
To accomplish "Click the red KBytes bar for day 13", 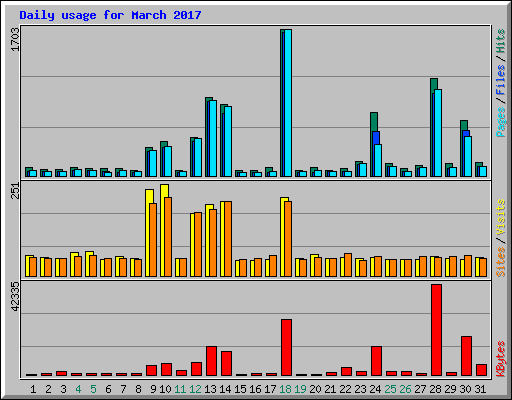I will click(211, 361).
